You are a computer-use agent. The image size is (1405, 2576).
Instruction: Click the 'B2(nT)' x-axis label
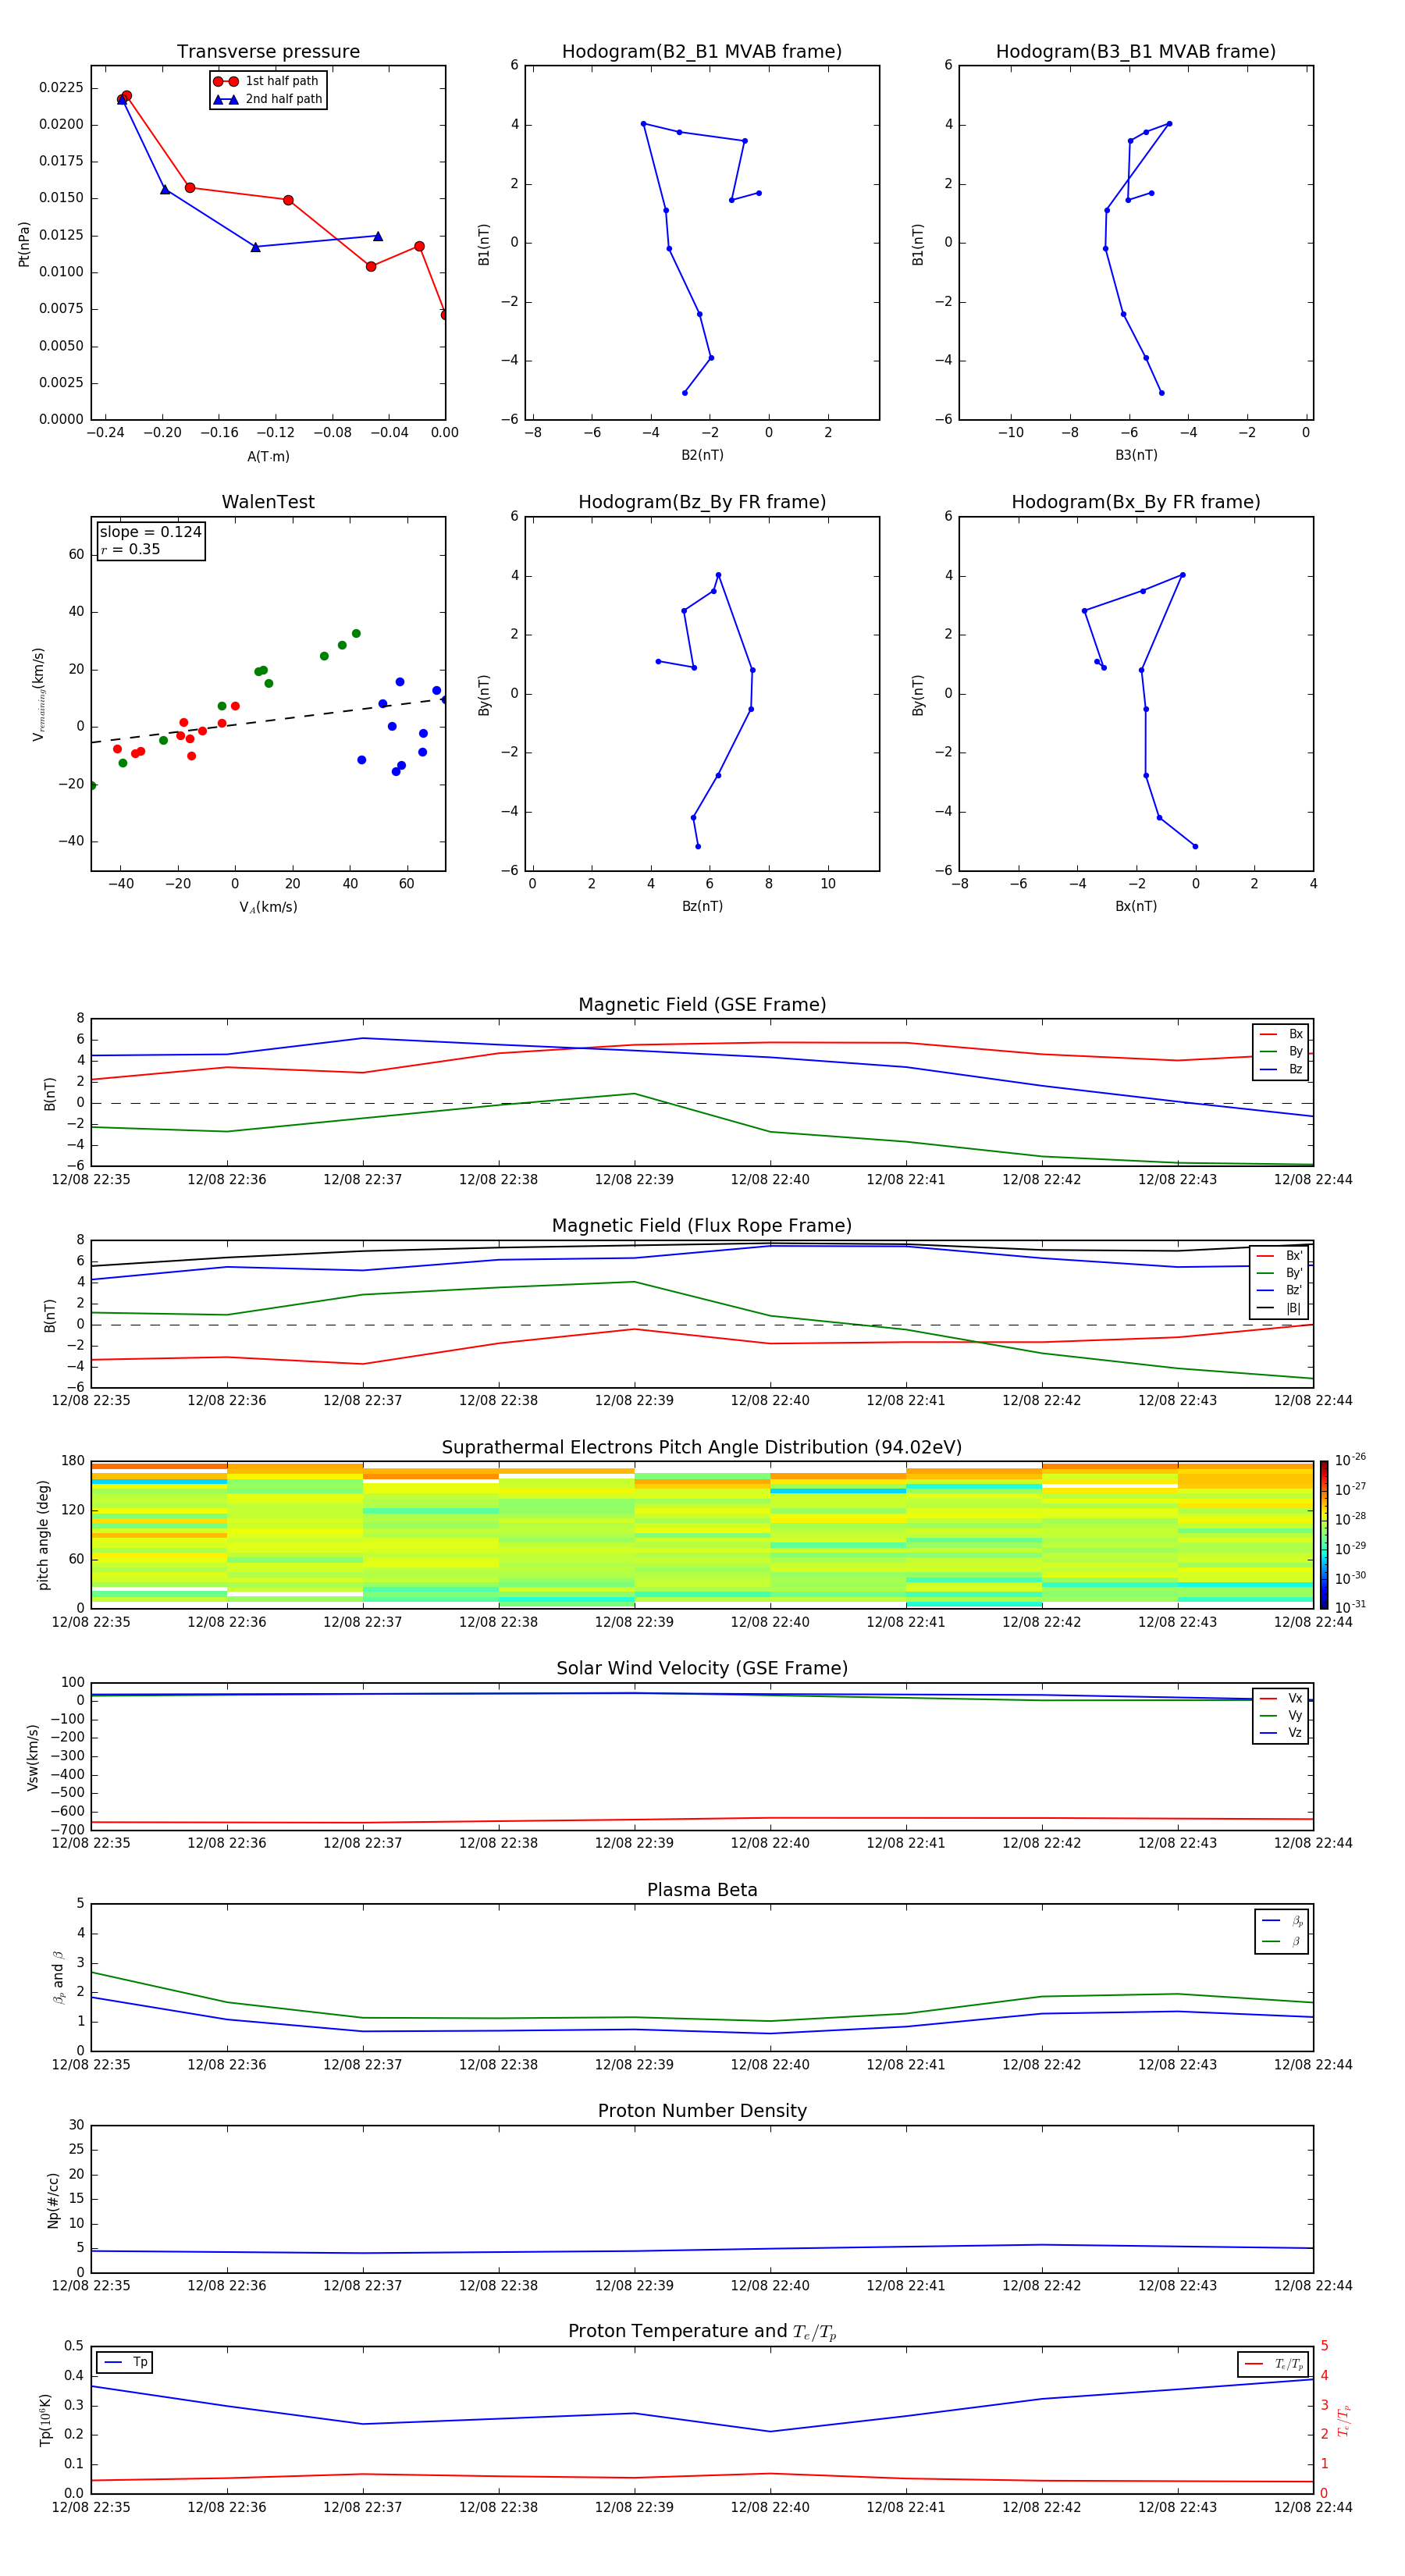(x=702, y=455)
